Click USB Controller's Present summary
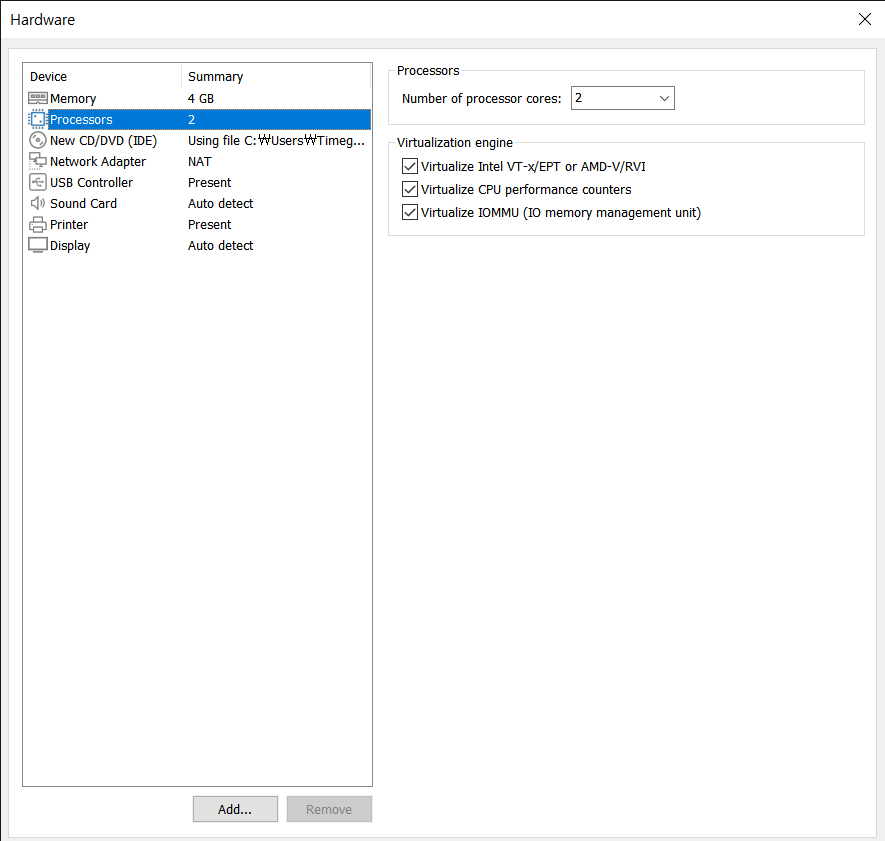The image size is (885, 841). (209, 183)
